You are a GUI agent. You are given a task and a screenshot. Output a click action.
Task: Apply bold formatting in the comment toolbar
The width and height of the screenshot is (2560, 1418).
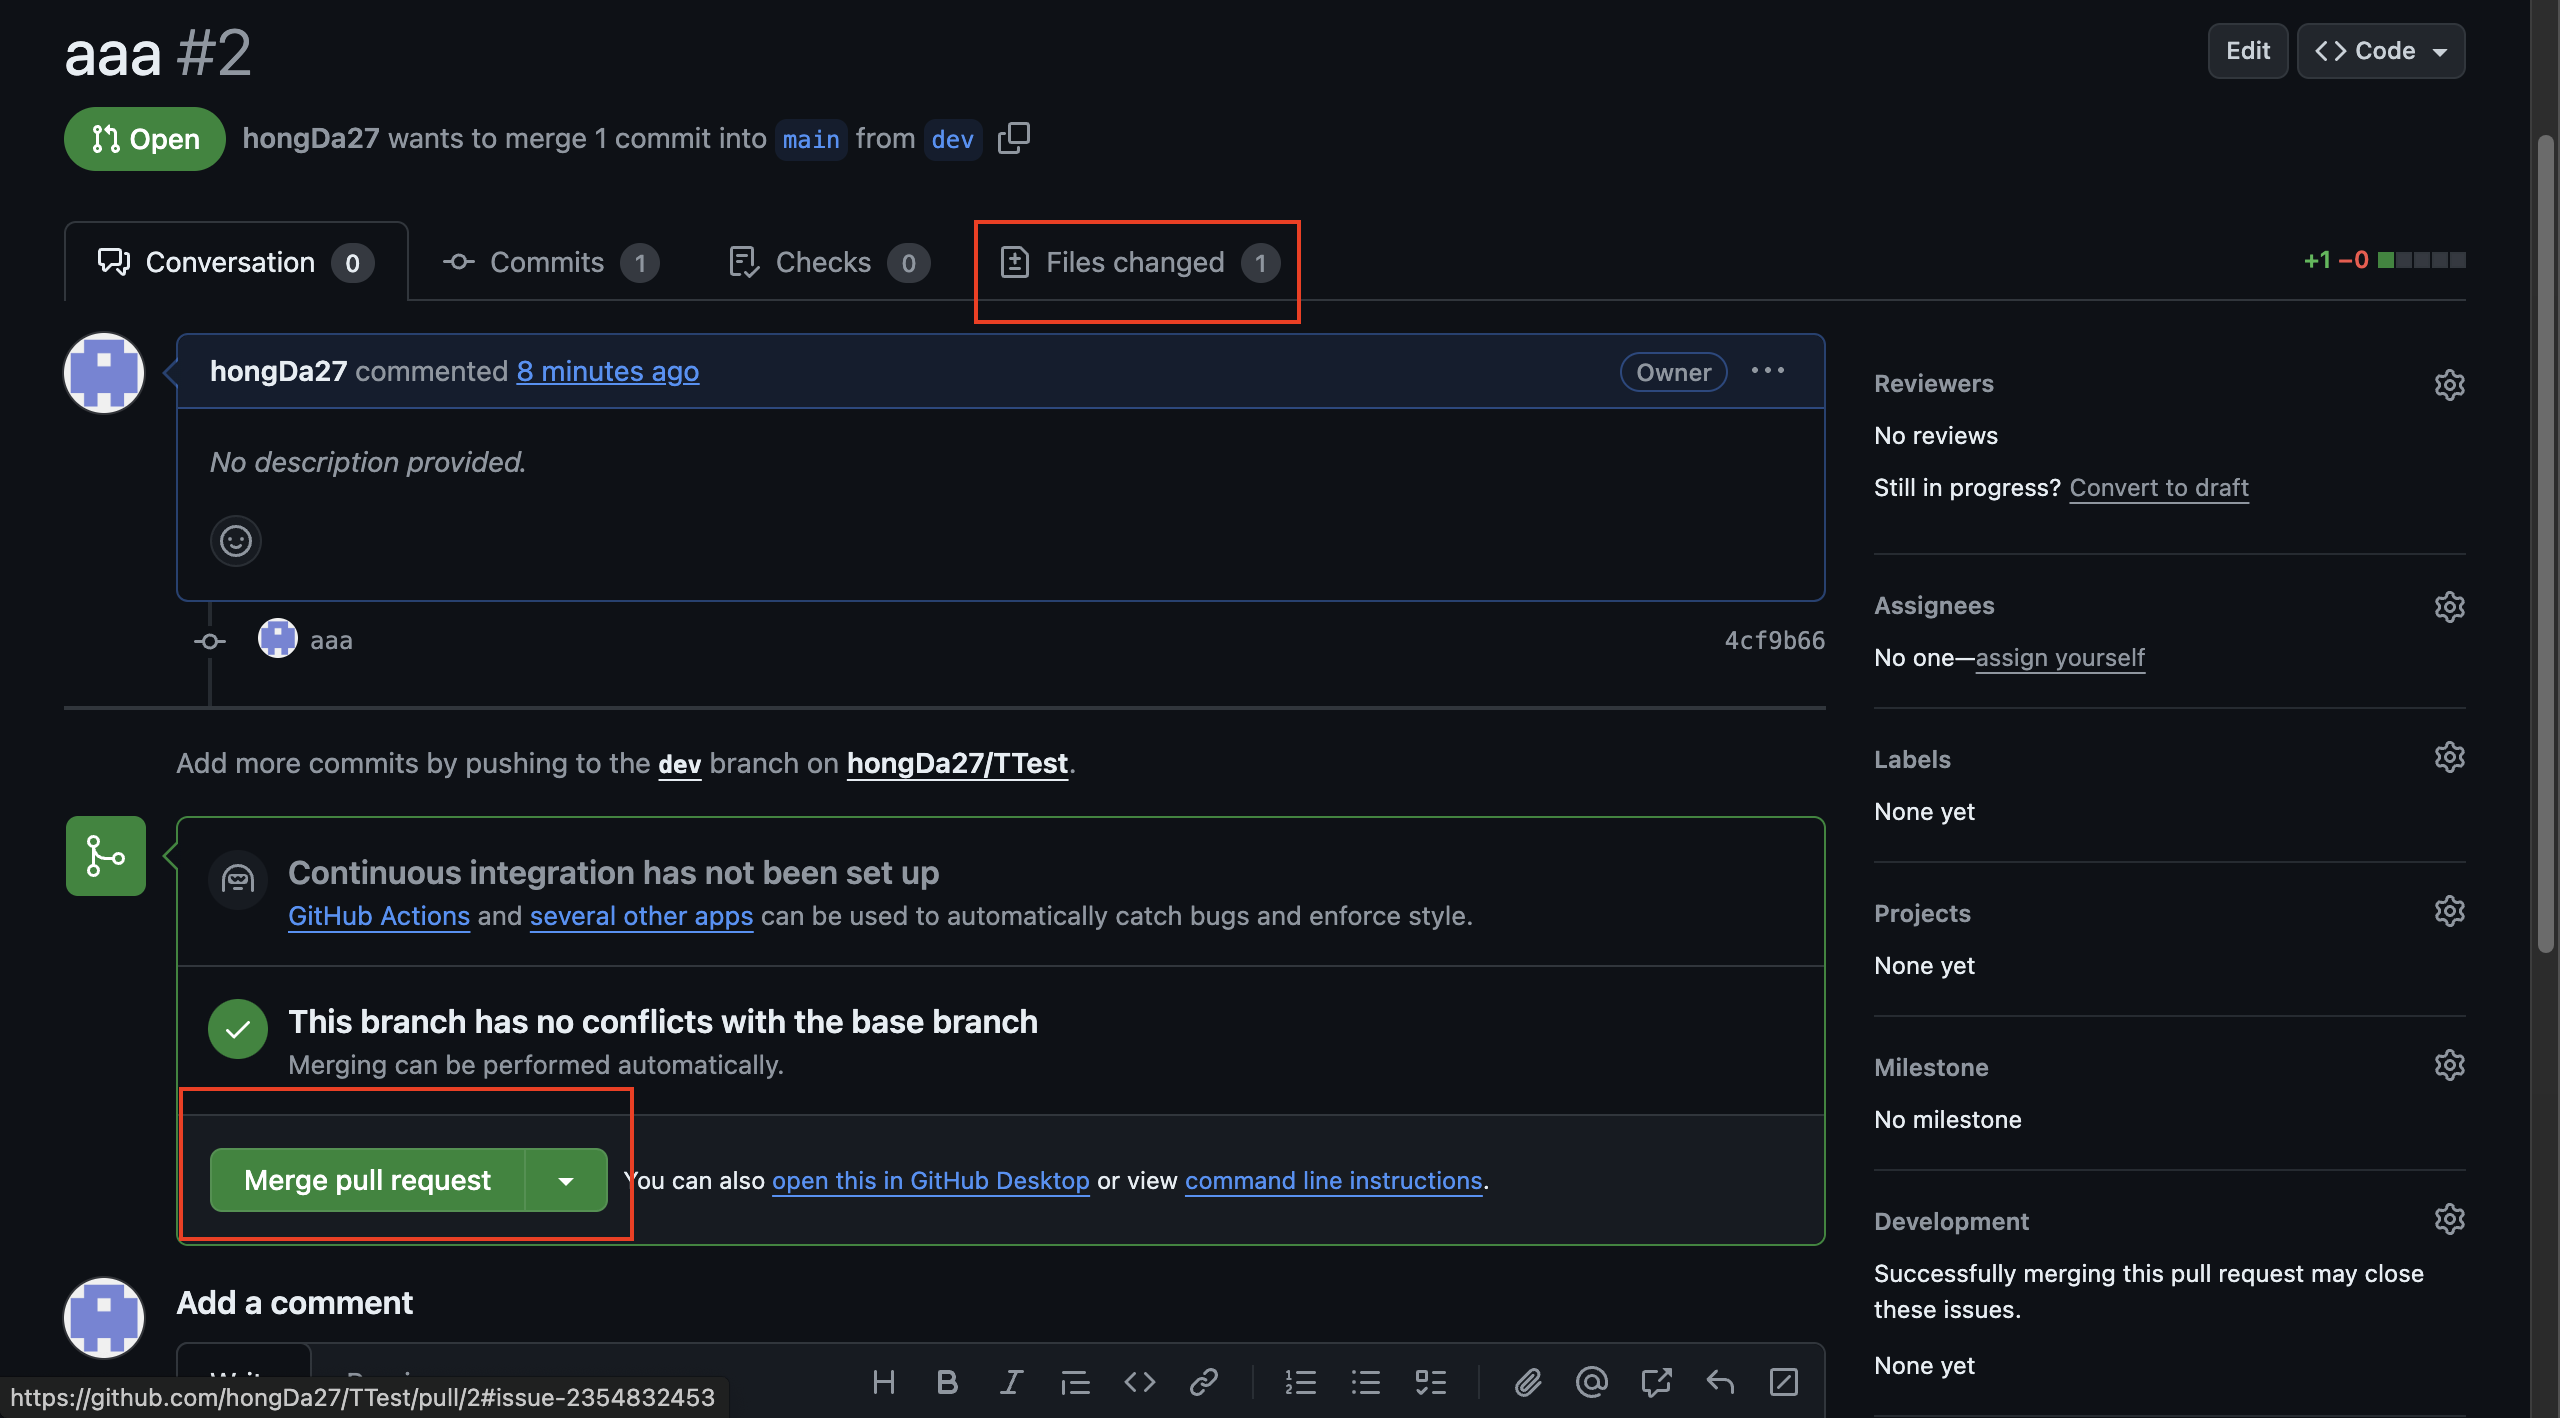click(947, 1382)
